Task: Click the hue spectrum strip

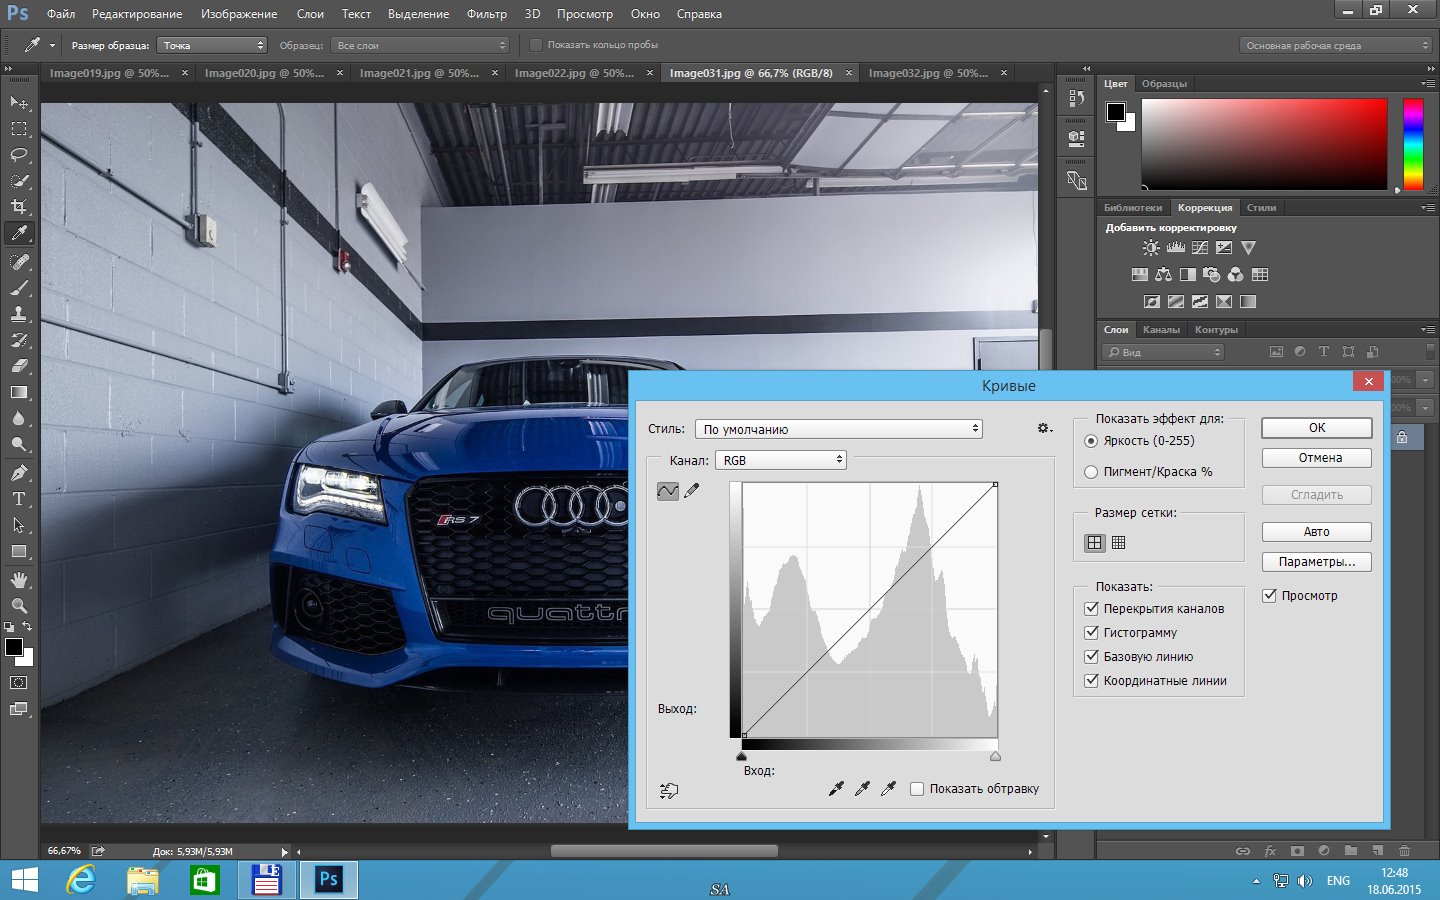Action: pyautogui.click(x=1413, y=144)
